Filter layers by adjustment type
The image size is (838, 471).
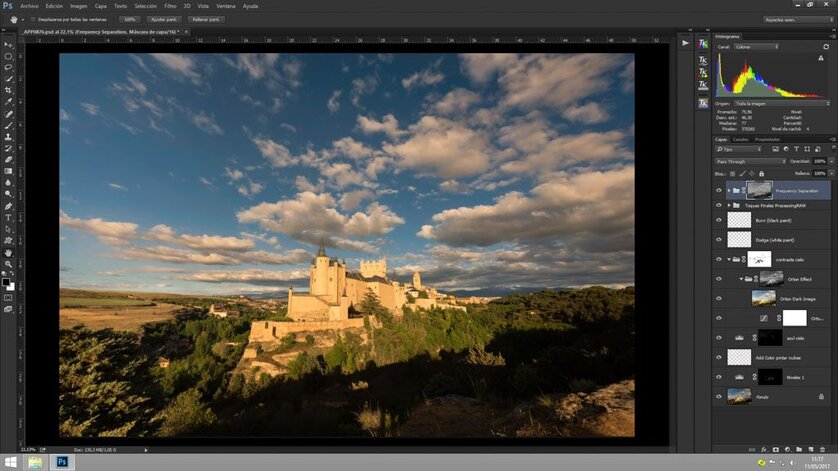point(786,149)
